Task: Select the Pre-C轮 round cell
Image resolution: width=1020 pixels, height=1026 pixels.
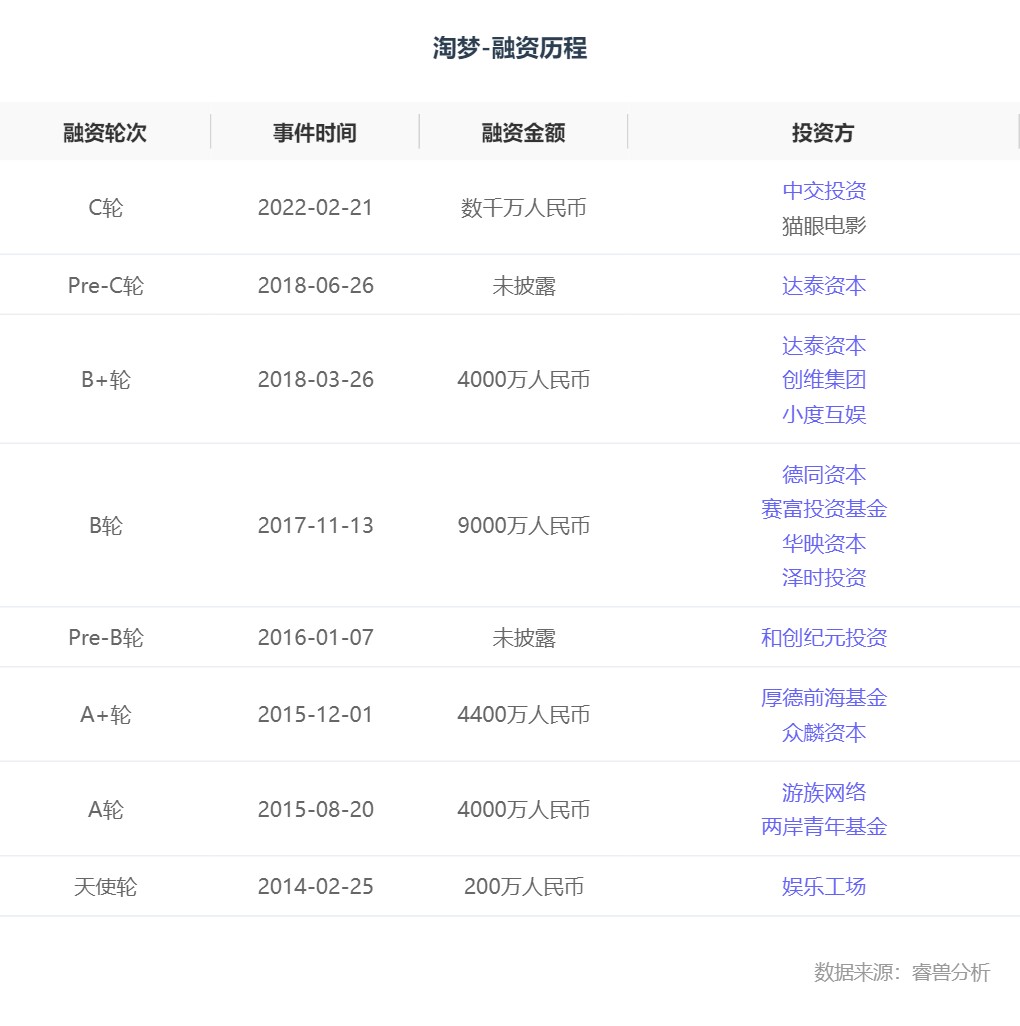Action: 105,285
